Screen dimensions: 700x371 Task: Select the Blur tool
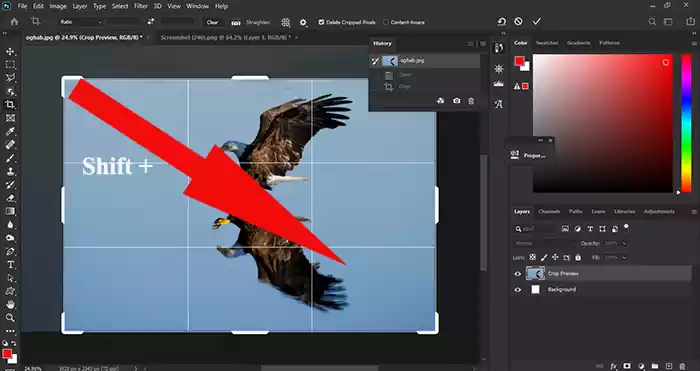coord(10,225)
